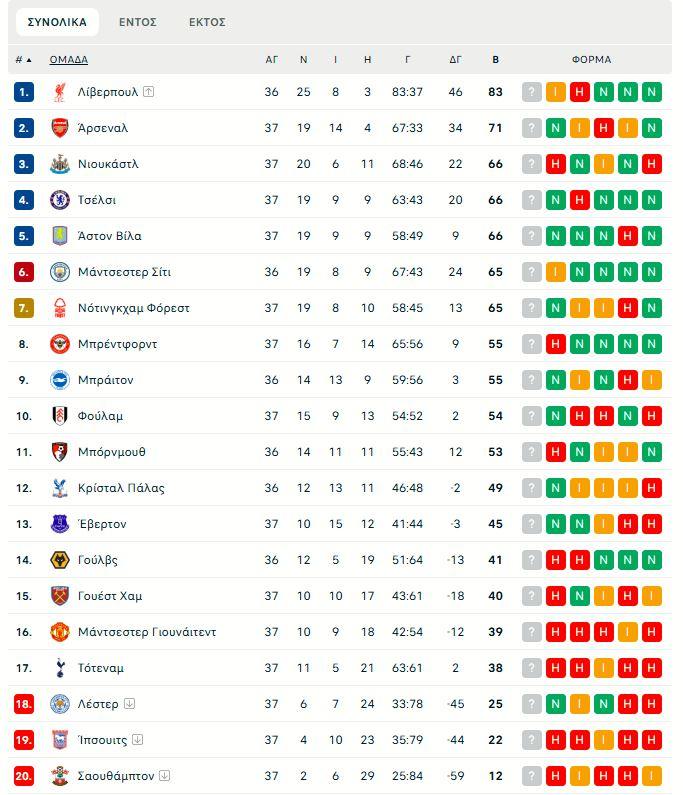The image size is (683, 795).
Task: Click the Everton club crest icon
Action: (59, 524)
